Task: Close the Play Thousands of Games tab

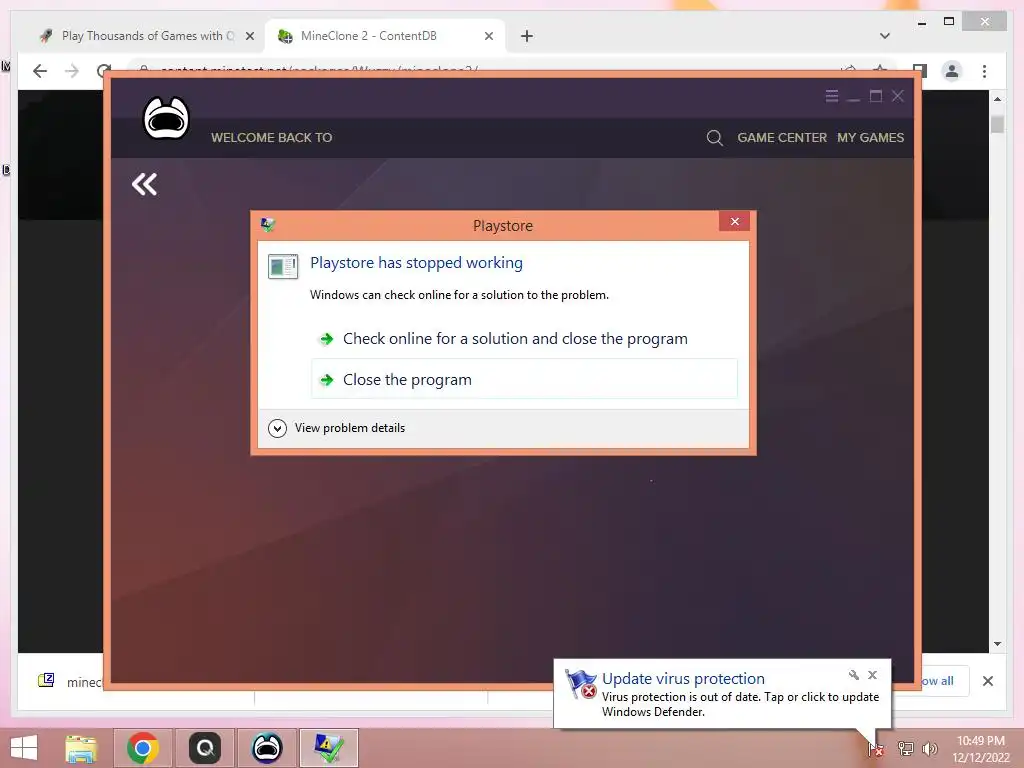Action: [249, 37]
